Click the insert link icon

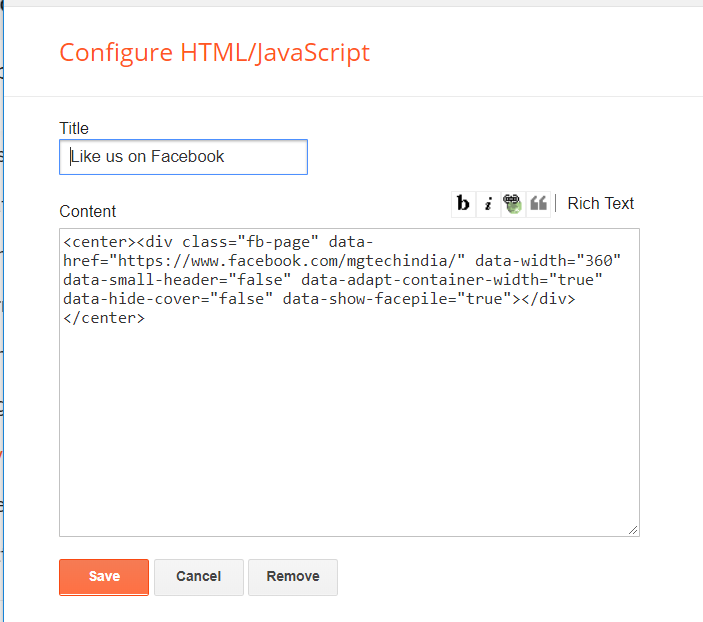tap(513, 203)
